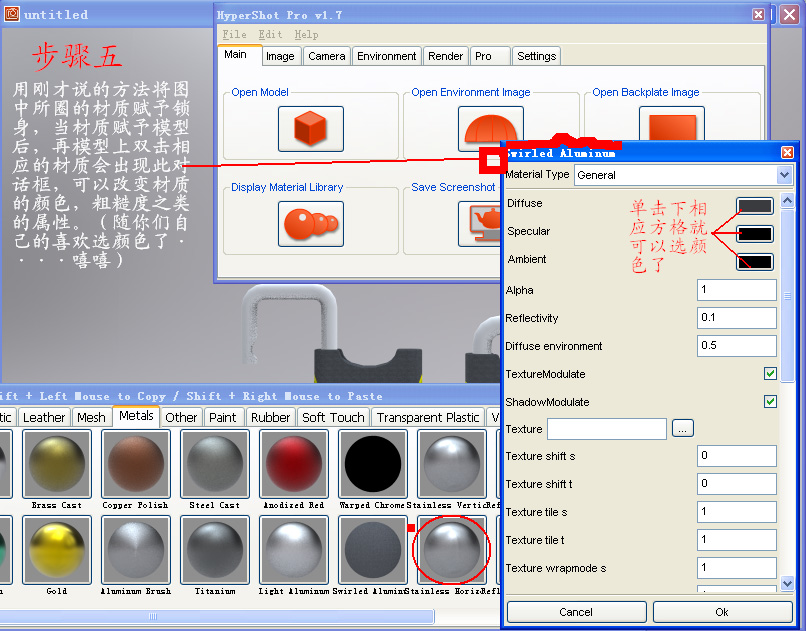Switch to the Environment tab

tap(387, 56)
